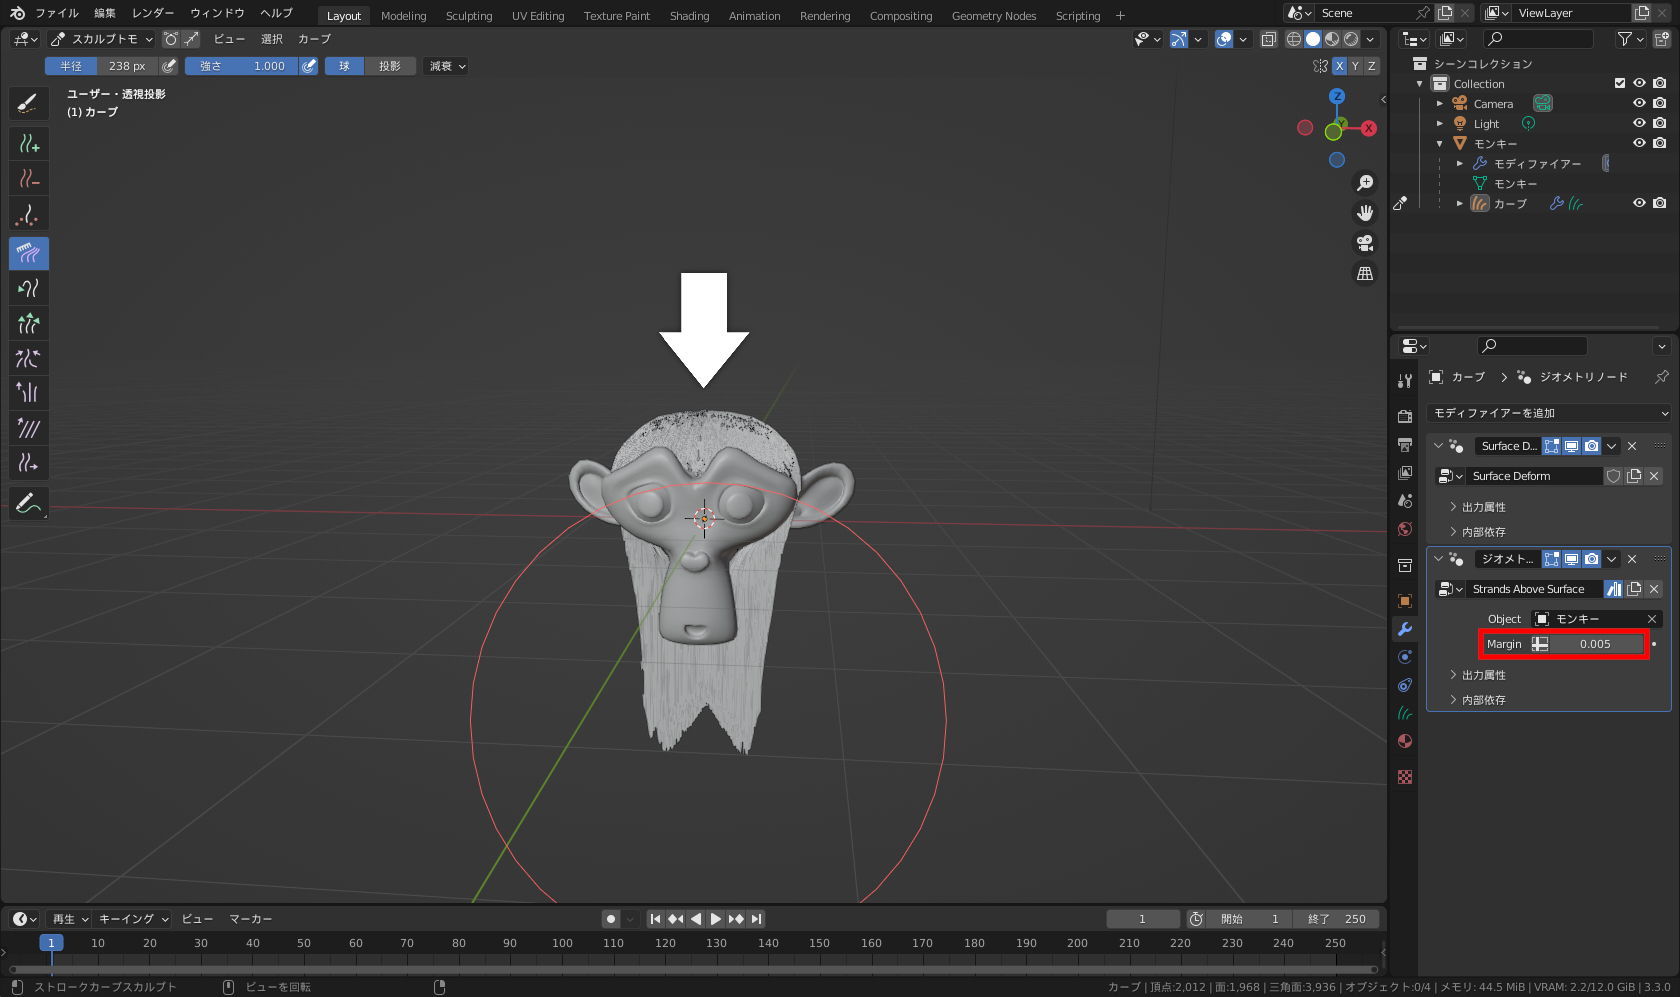Play the animation forward

tap(716, 919)
